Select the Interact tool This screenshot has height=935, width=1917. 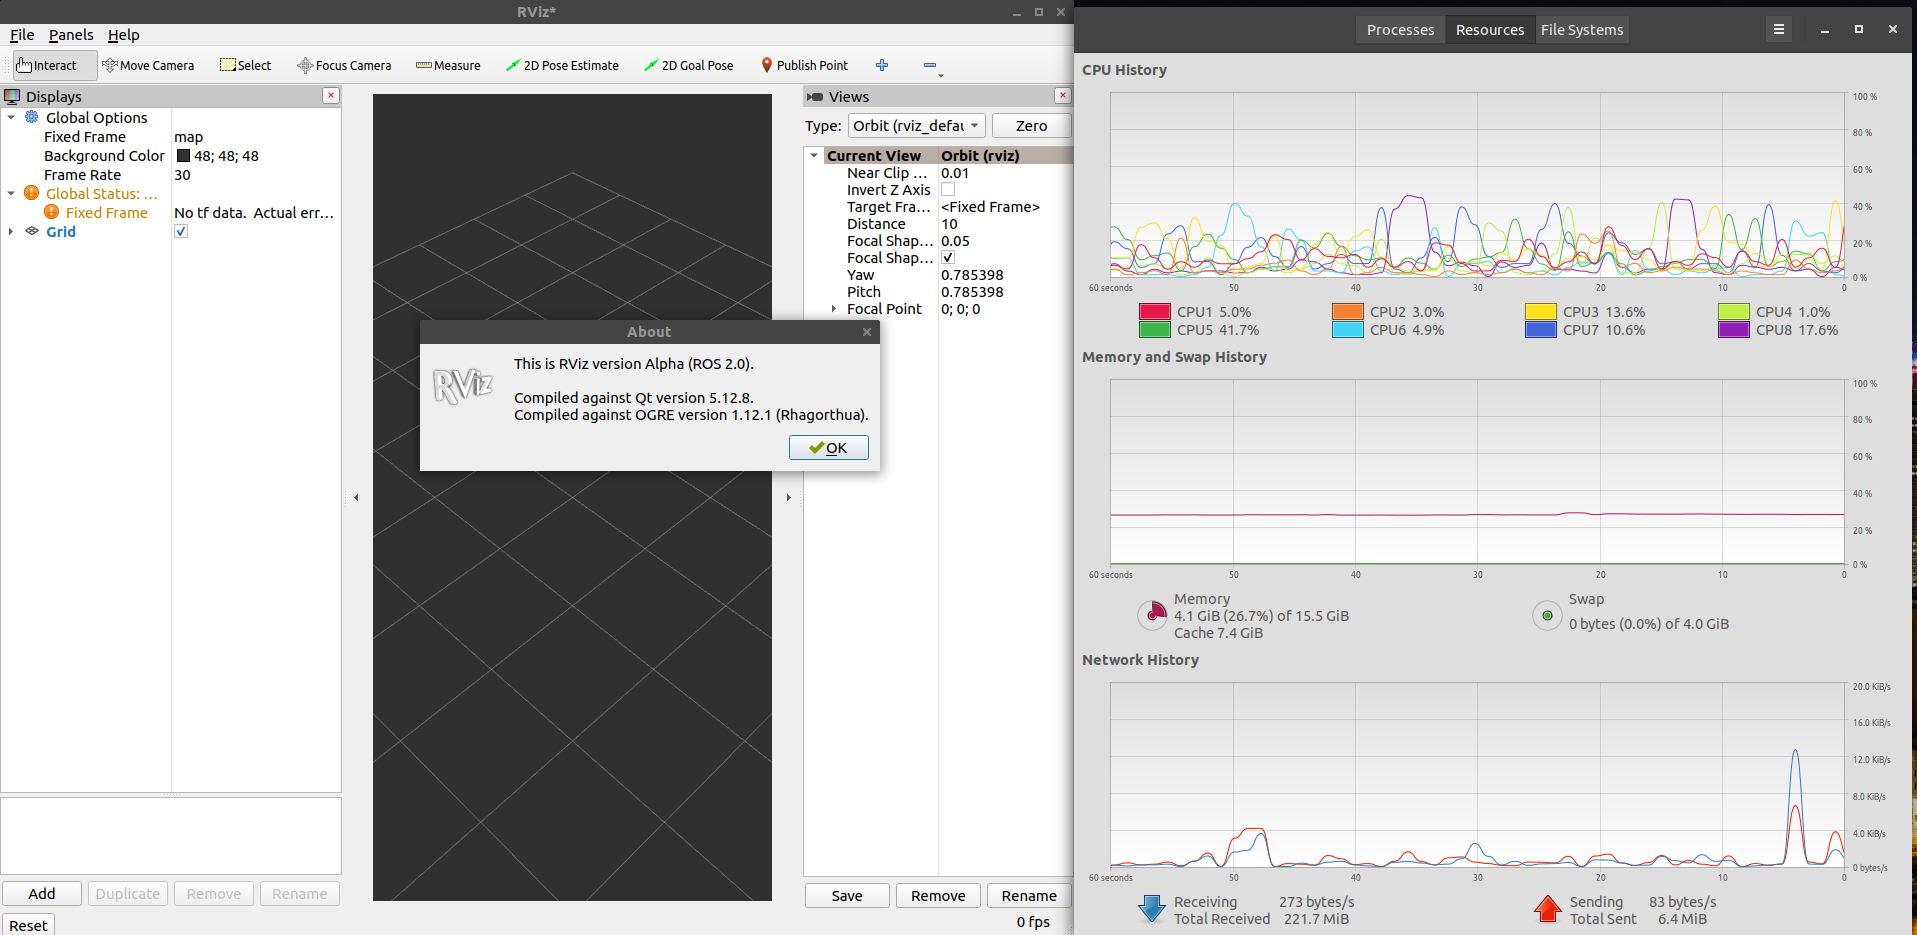pyautogui.click(x=55, y=65)
